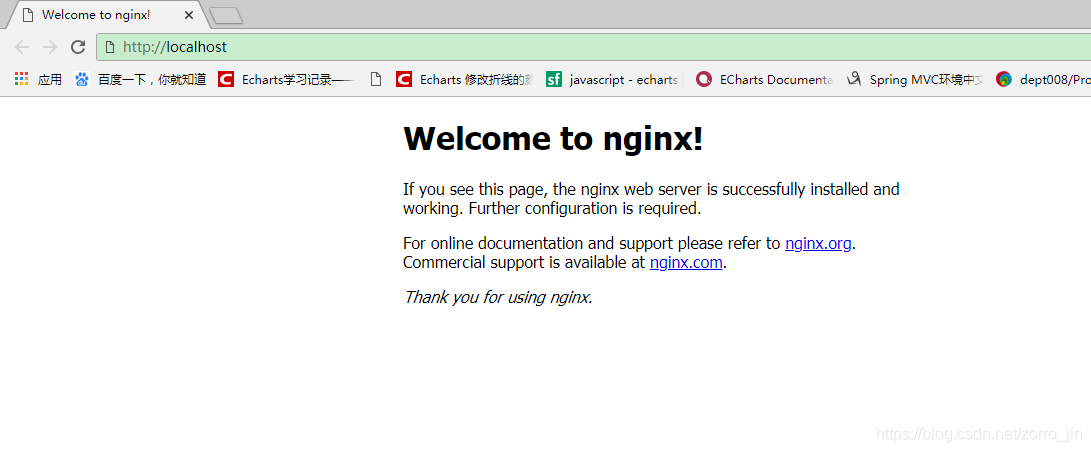Viewport: 1091px width, 452px height.
Task: Click the Spring MVC bookmark icon
Action: click(x=854, y=79)
